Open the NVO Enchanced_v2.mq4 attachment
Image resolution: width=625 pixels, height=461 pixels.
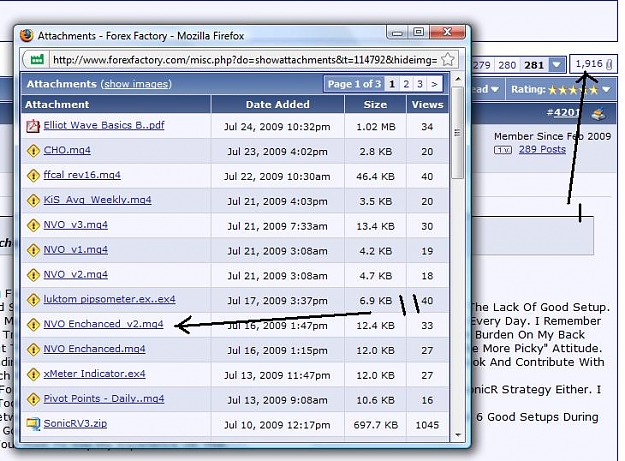(104, 324)
